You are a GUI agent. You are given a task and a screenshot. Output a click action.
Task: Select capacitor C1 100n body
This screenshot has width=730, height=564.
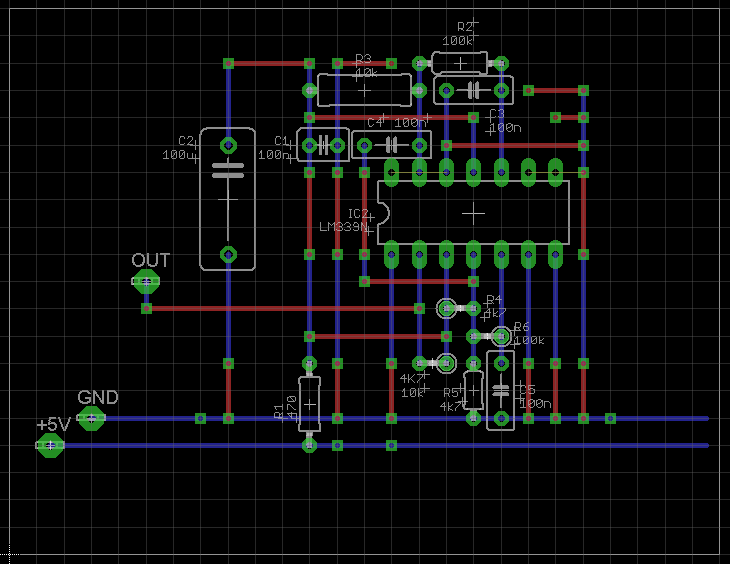pyautogui.click(x=323, y=146)
